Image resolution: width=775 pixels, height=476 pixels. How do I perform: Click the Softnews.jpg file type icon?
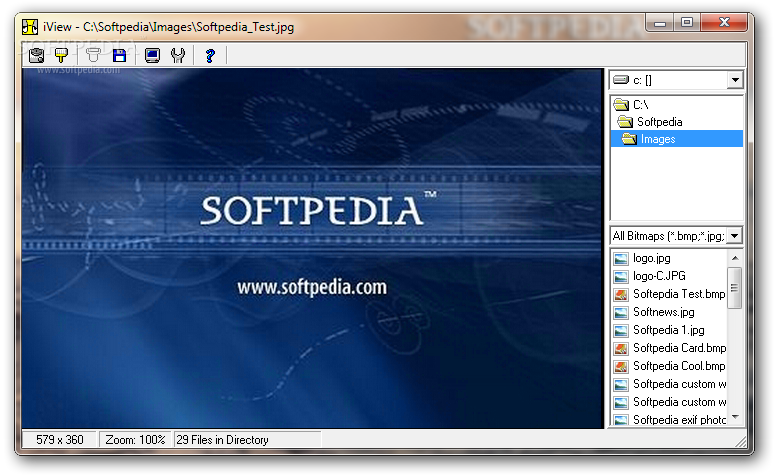(621, 312)
